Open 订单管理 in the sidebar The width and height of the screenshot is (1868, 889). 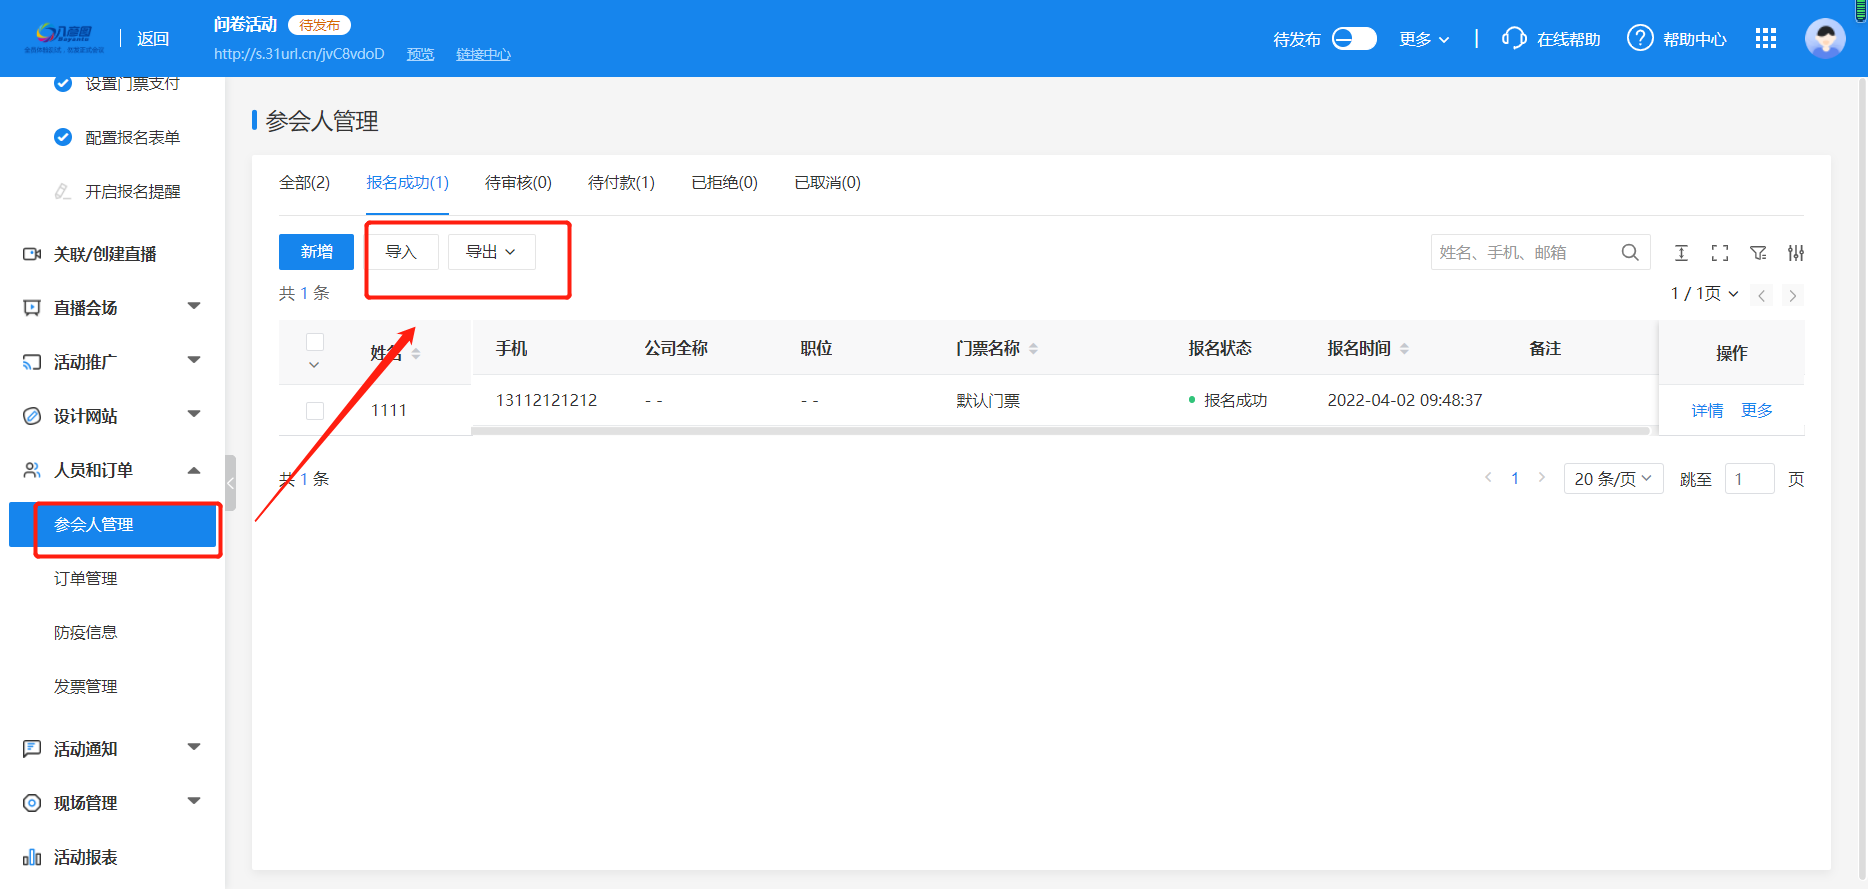click(86, 579)
